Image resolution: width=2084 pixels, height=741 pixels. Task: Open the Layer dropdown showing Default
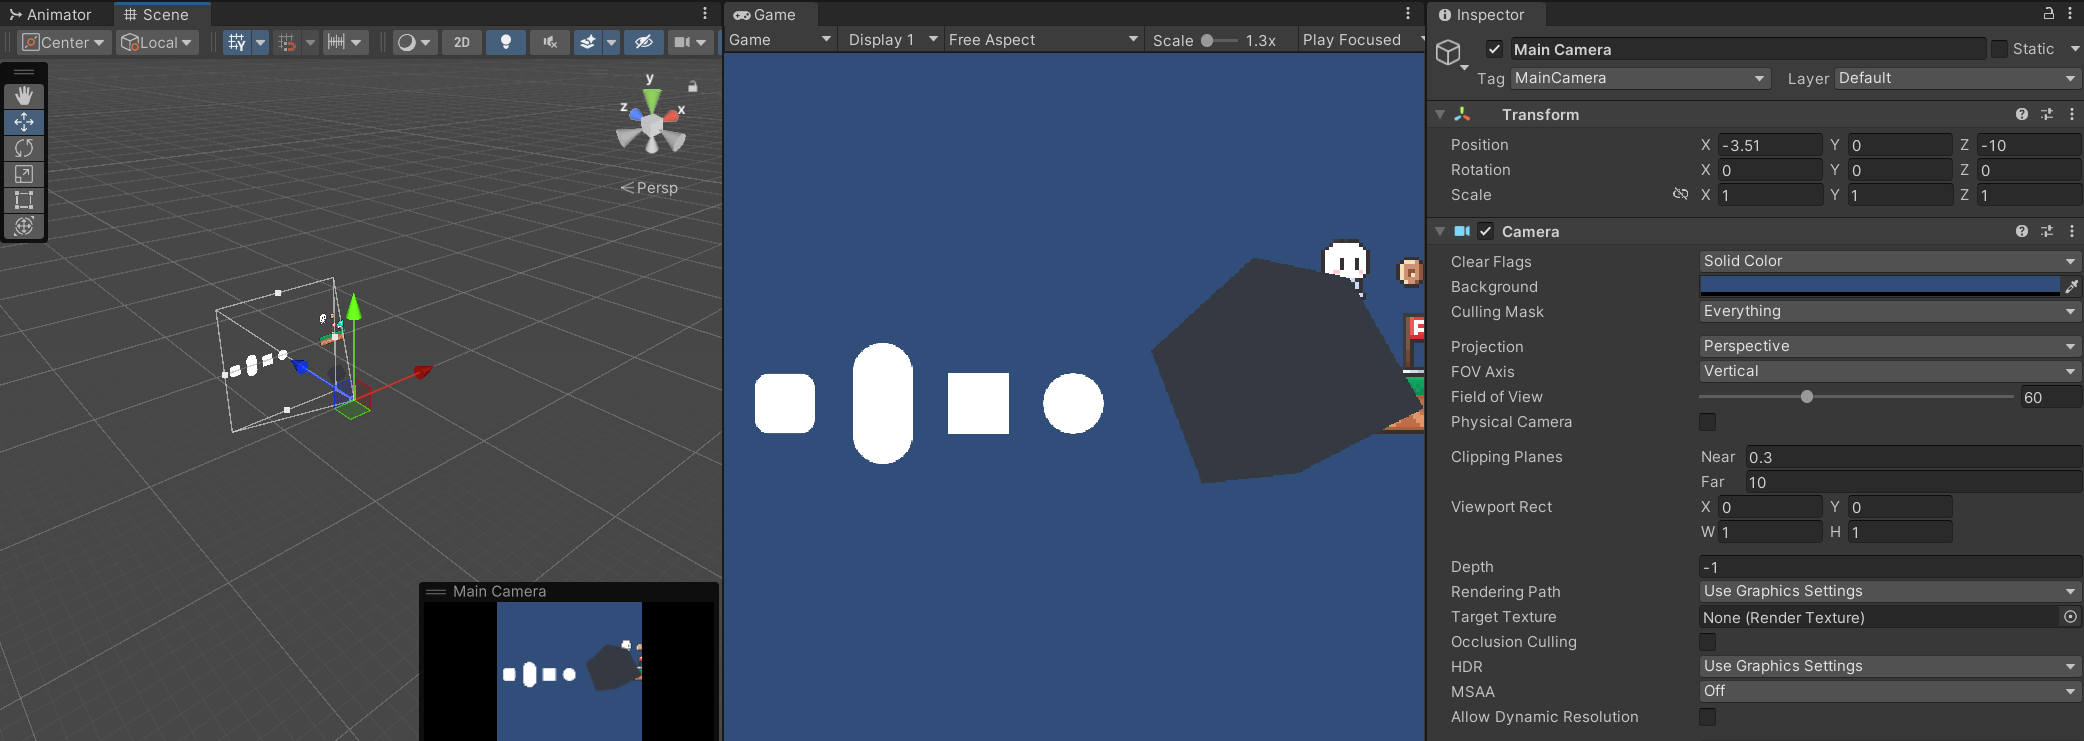pos(1958,78)
